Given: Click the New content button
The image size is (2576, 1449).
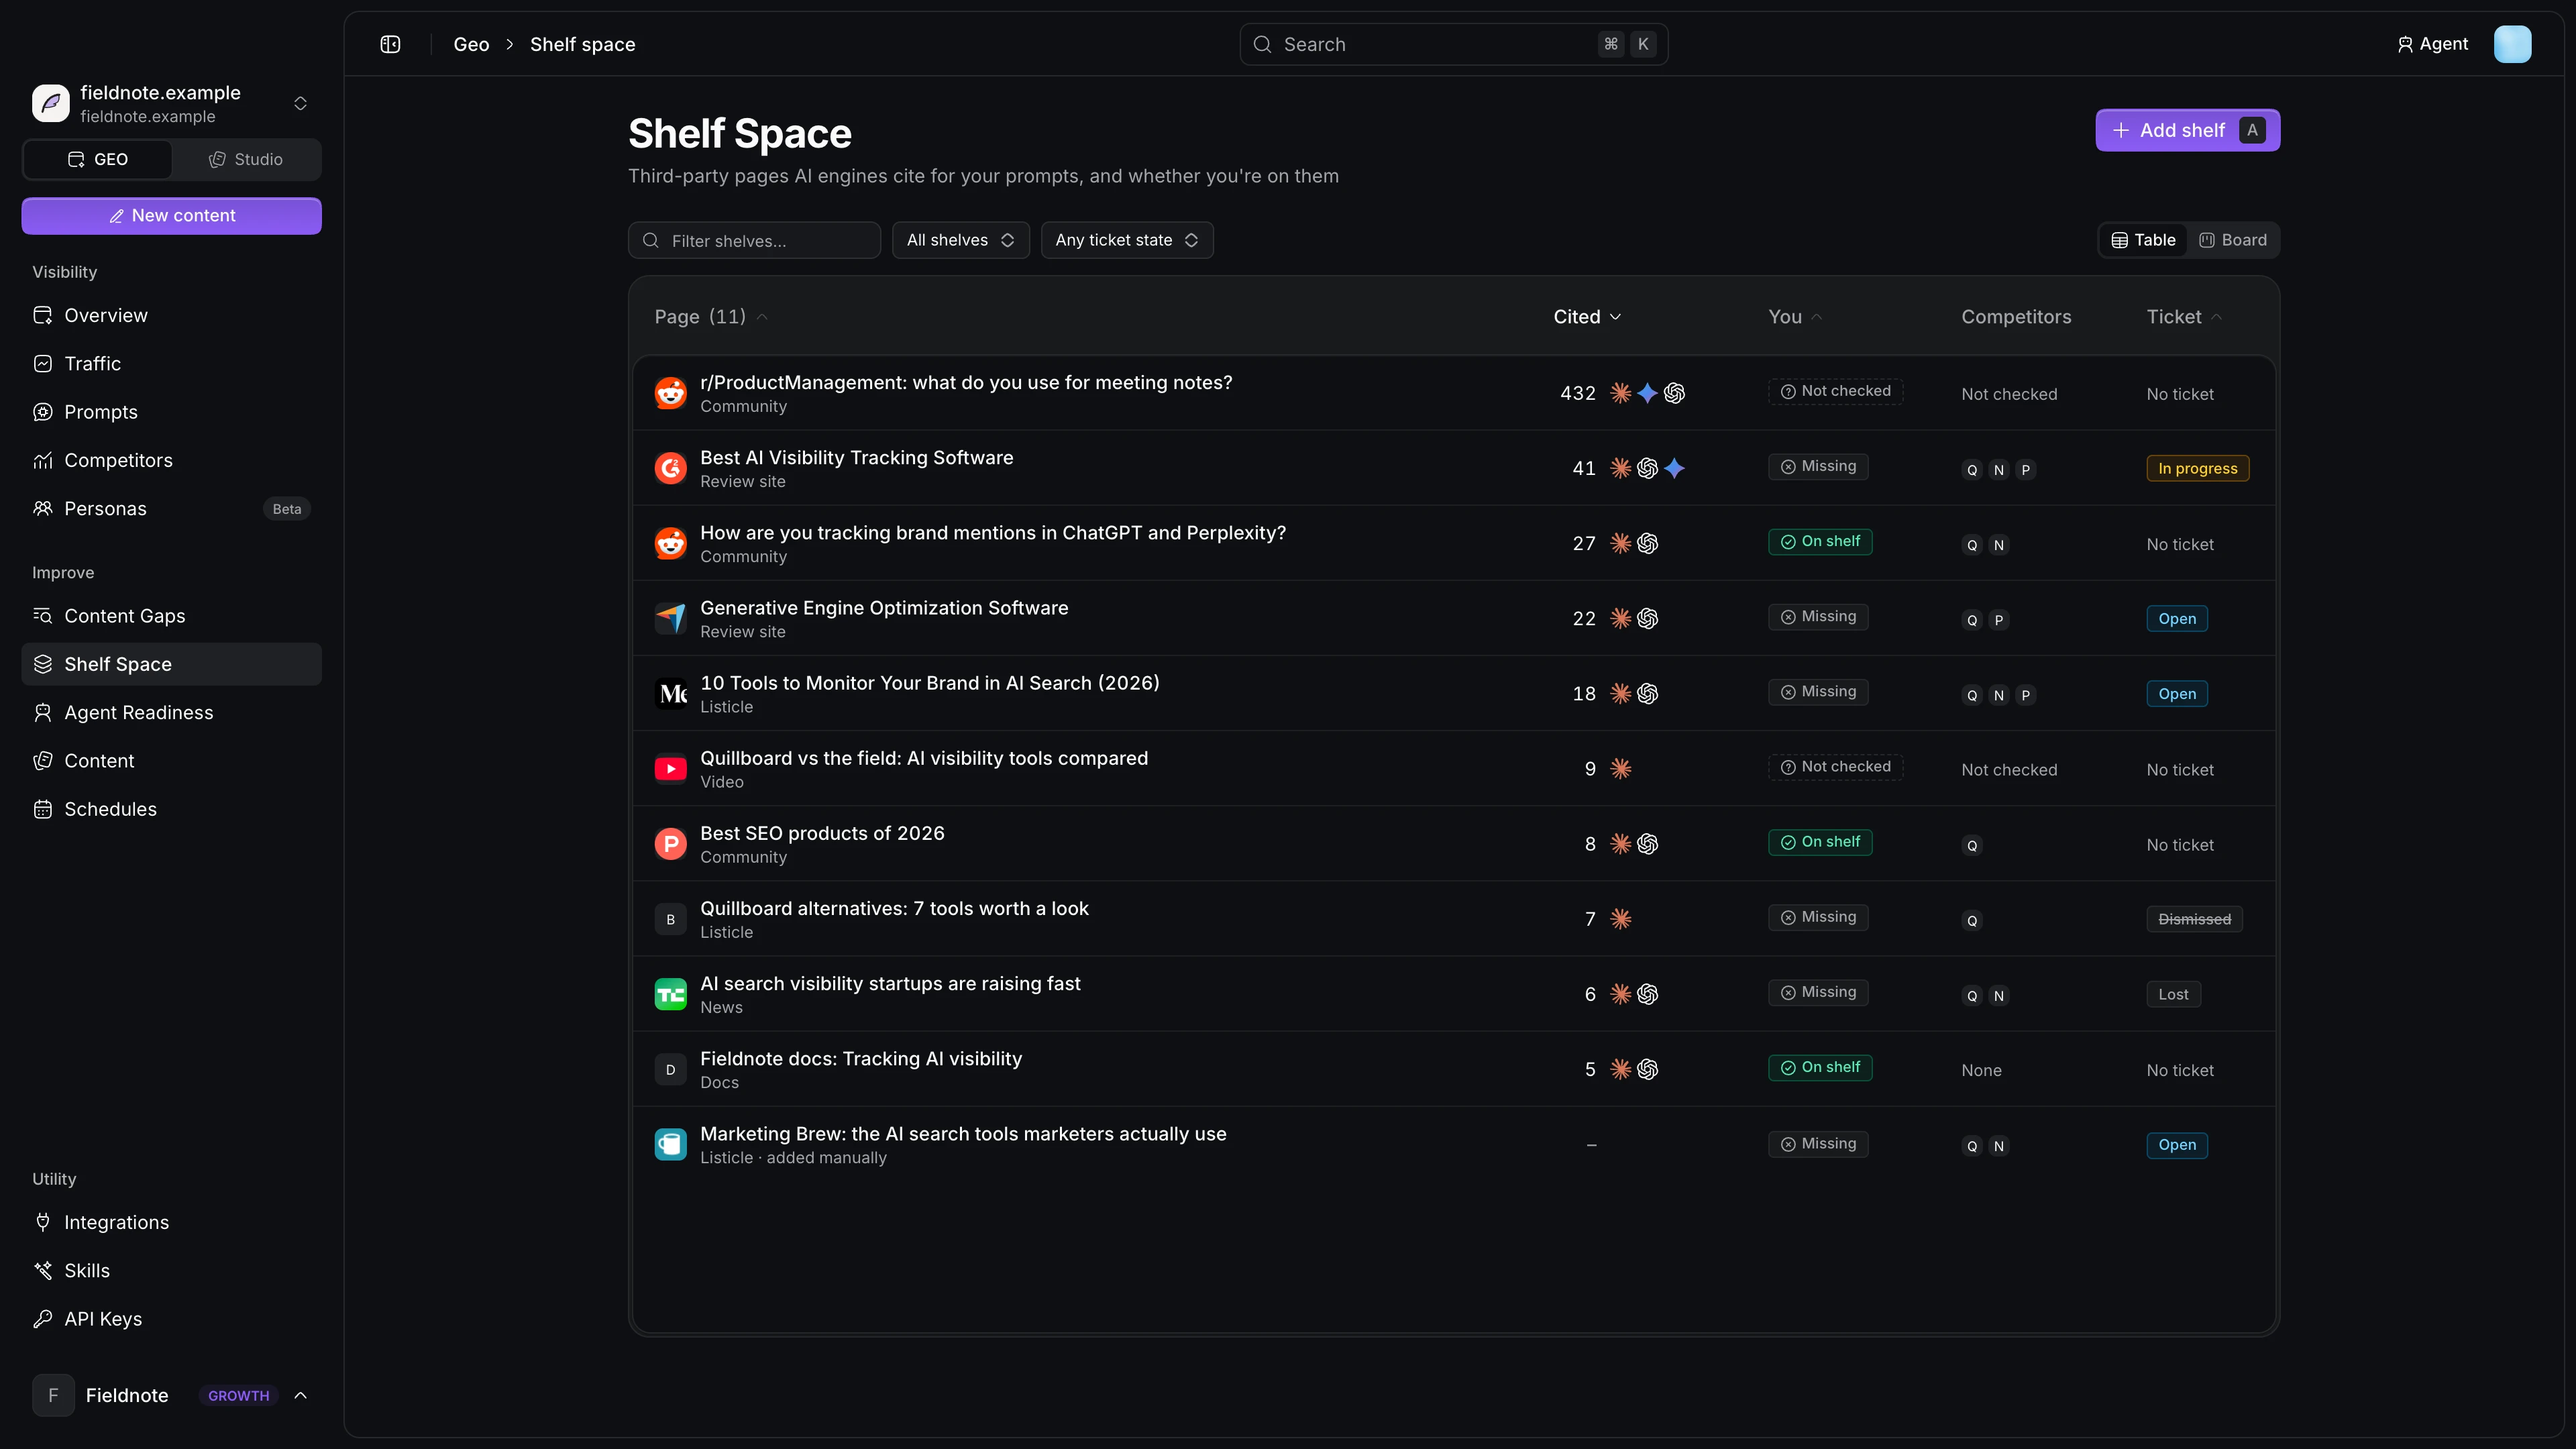Looking at the screenshot, I should pyautogui.click(x=171, y=216).
